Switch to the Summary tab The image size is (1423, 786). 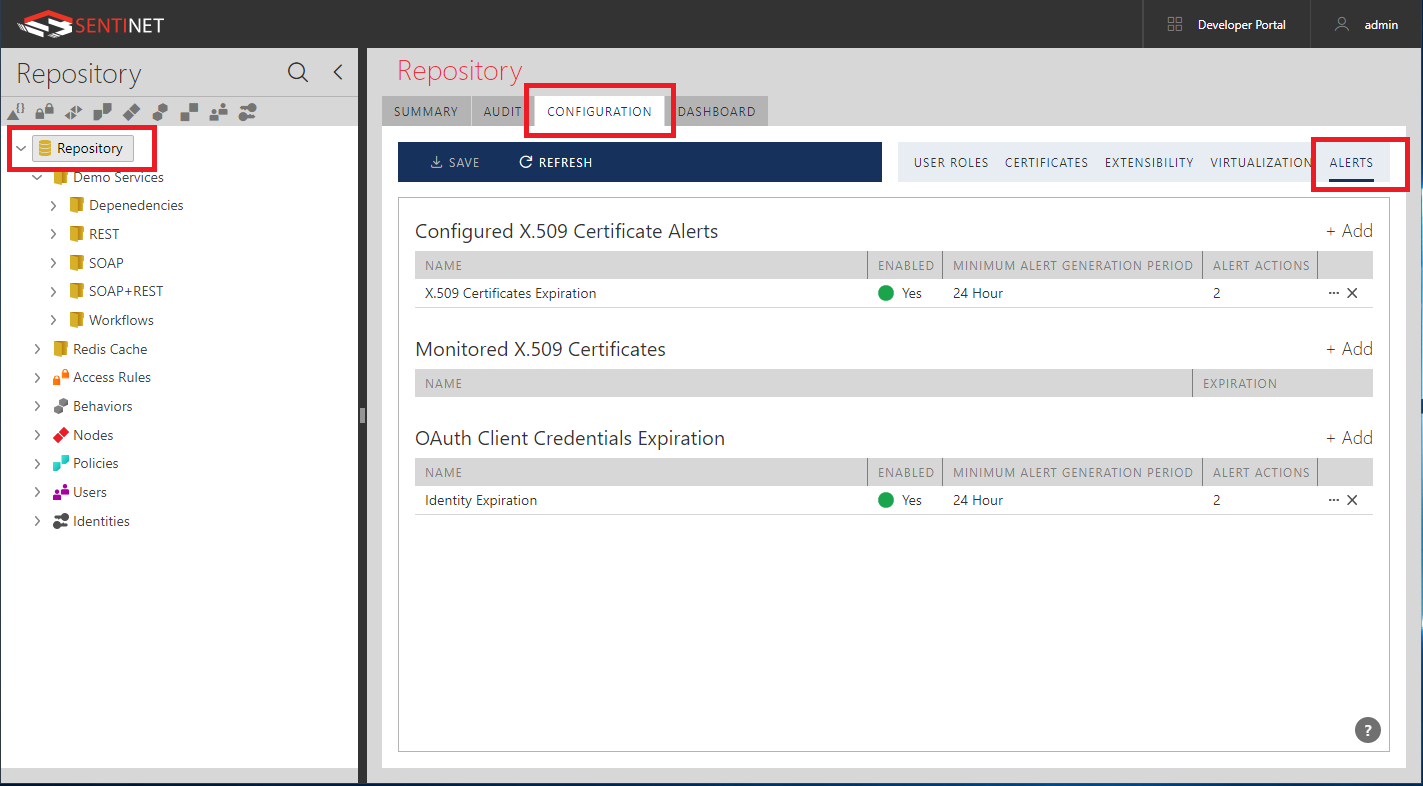tap(426, 112)
